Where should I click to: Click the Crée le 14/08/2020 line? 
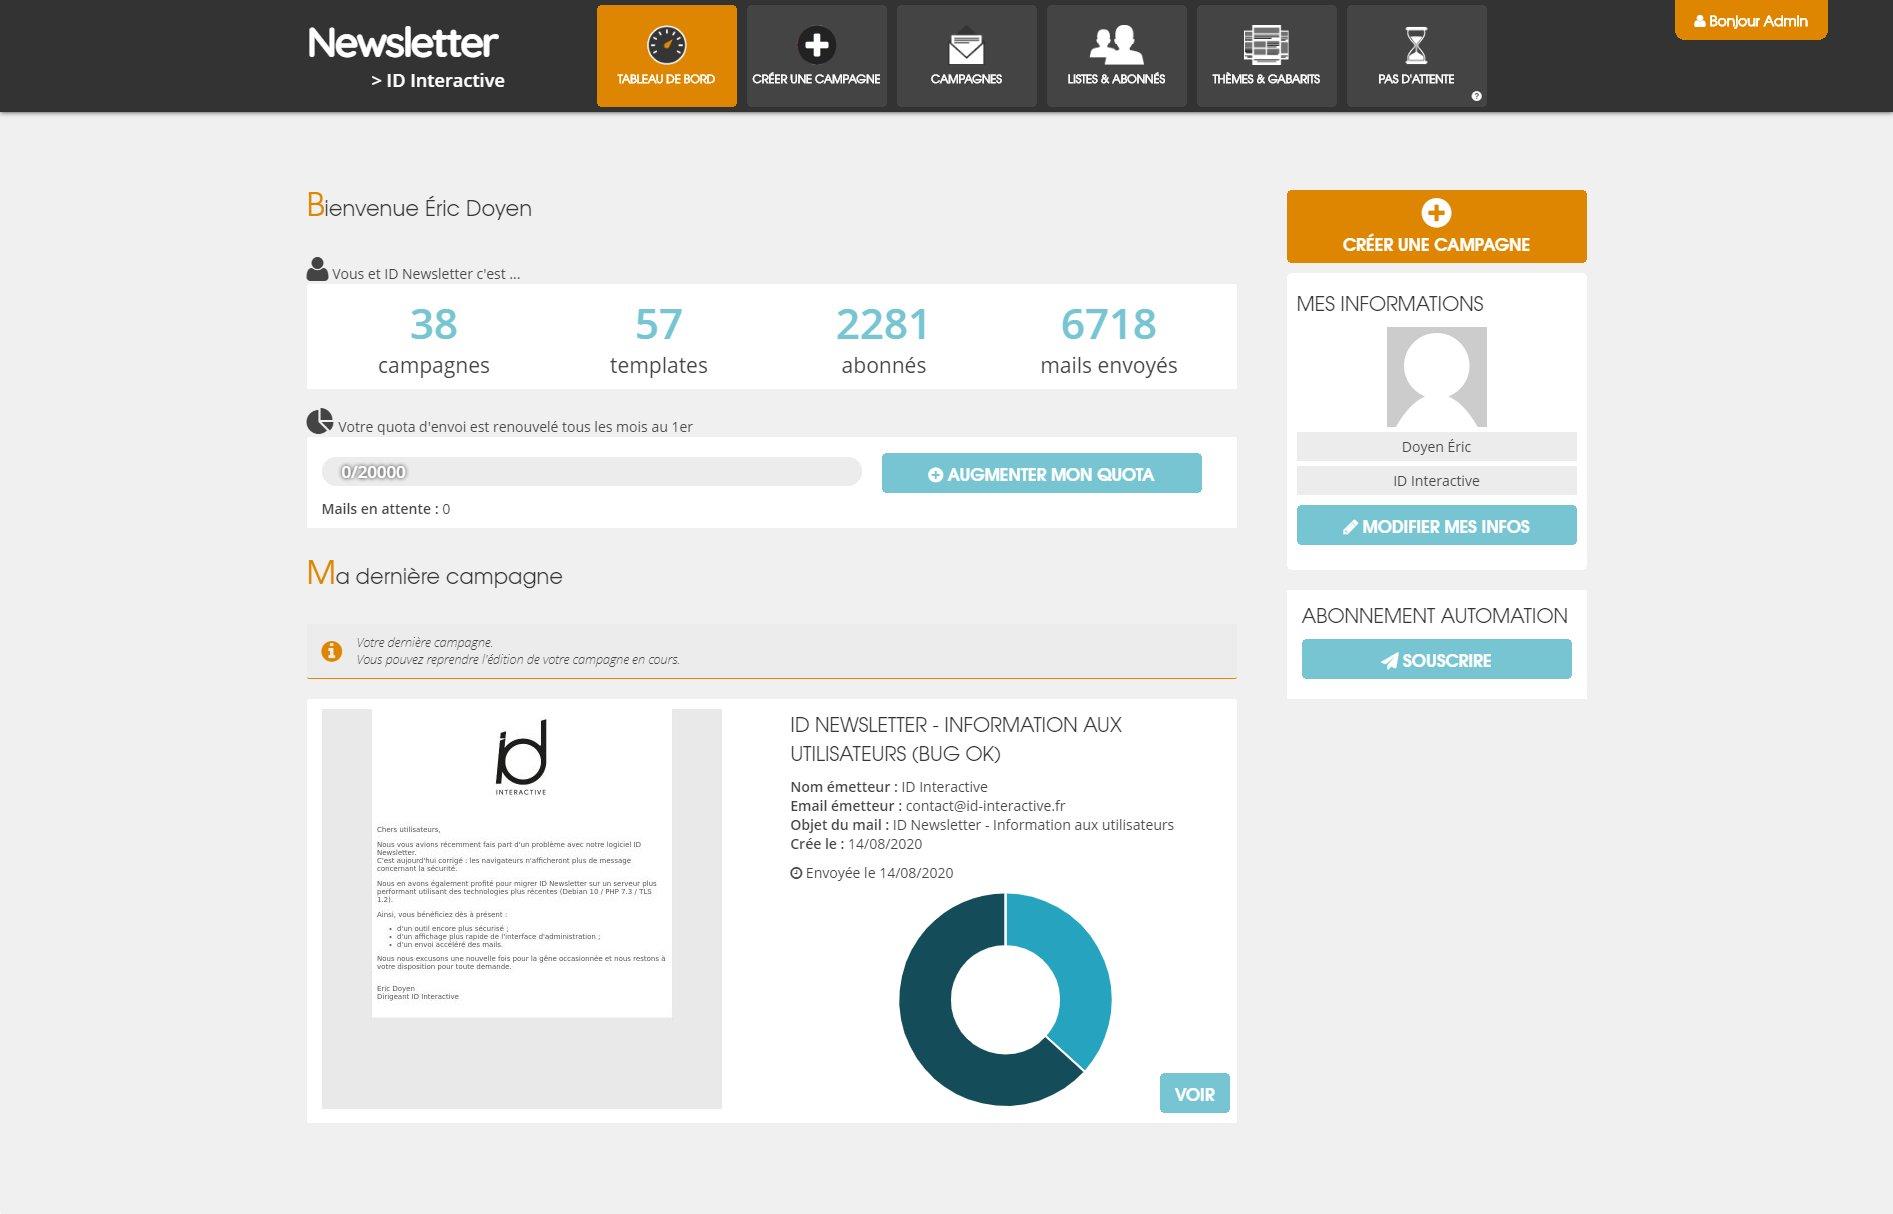point(856,844)
